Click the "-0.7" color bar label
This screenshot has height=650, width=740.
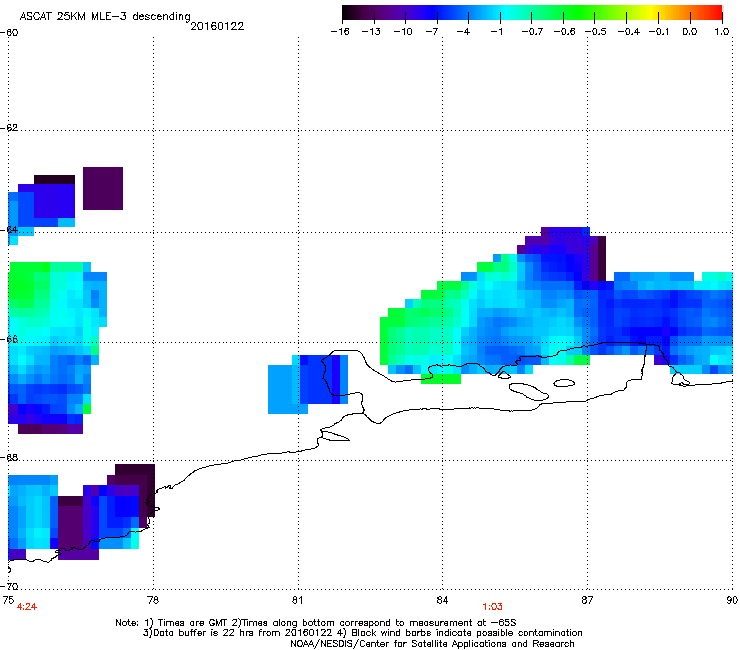532,32
